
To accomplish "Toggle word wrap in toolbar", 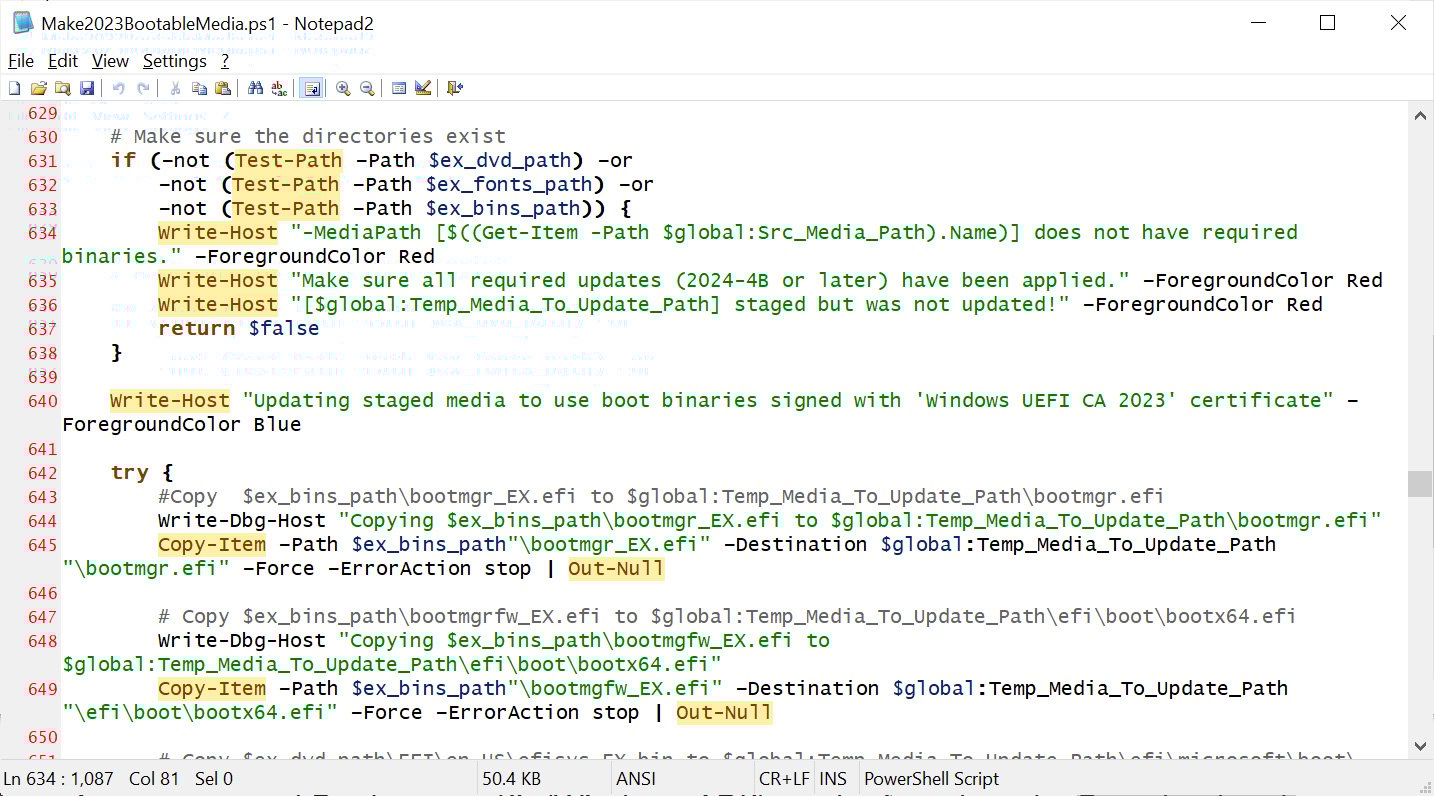I will [311, 88].
